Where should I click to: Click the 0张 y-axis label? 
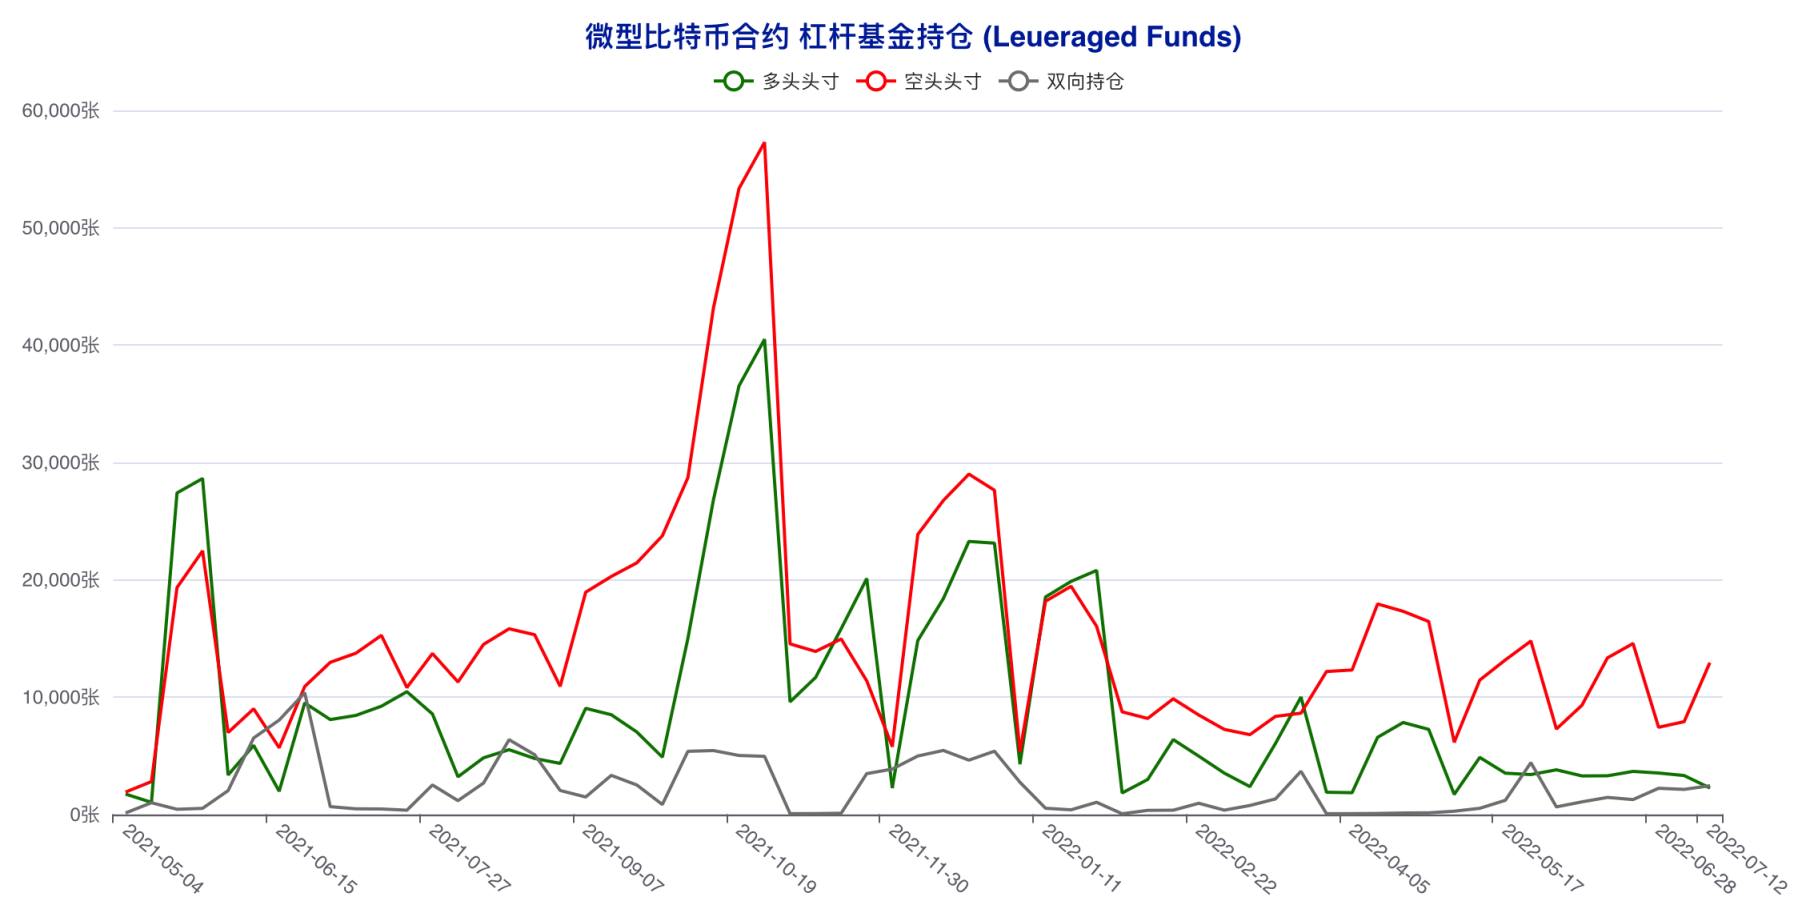click(x=84, y=815)
